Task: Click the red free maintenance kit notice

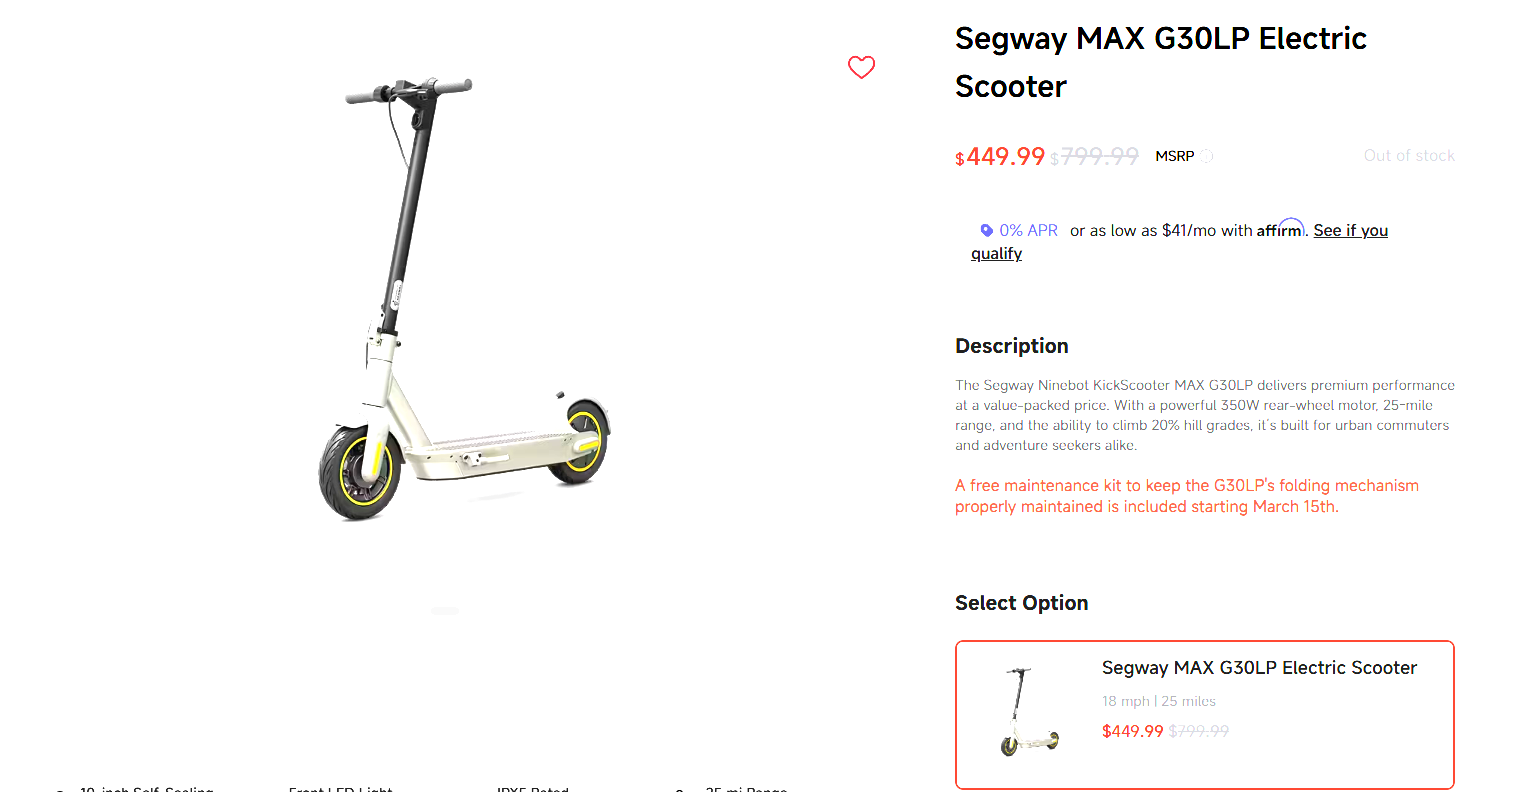Action: tap(1187, 496)
